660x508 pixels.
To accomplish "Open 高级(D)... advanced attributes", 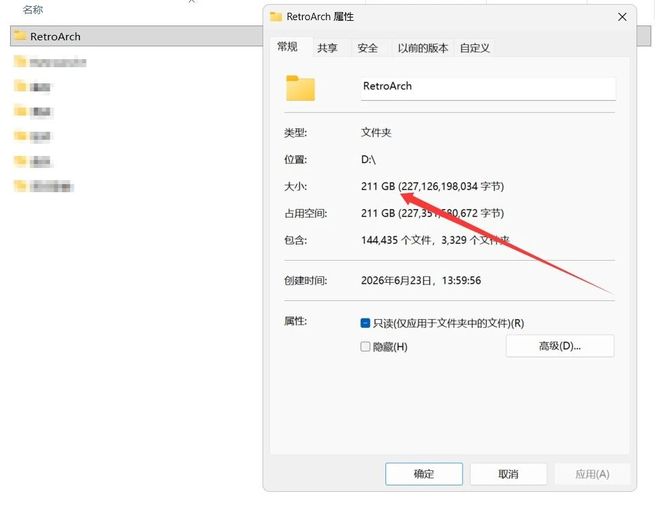I will 560,346.
